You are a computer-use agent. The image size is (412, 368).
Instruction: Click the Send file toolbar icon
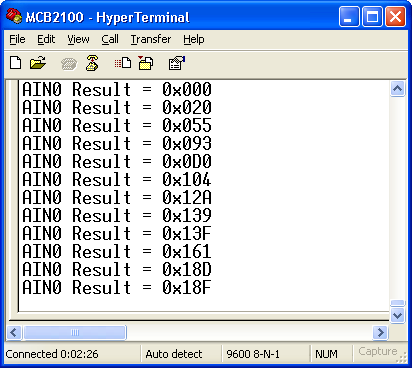coord(123,63)
